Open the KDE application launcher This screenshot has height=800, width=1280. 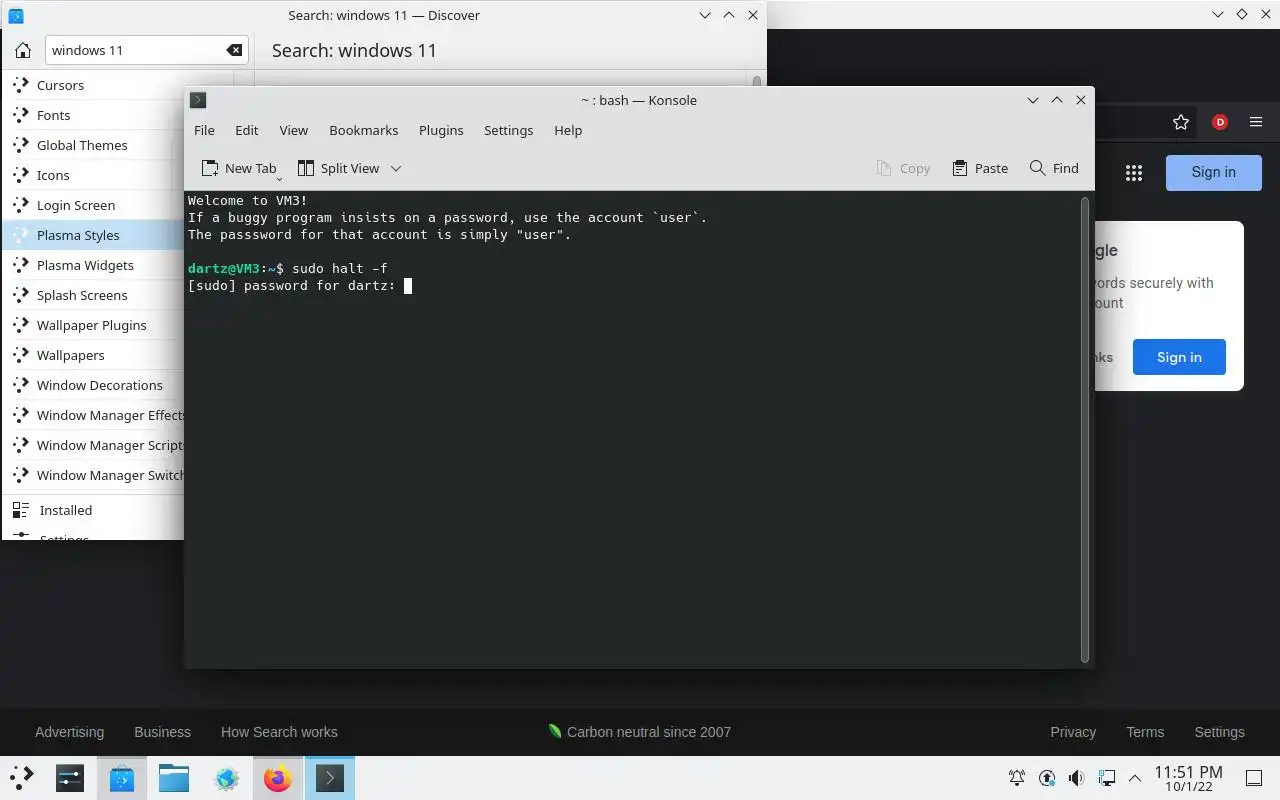(21, 778)
